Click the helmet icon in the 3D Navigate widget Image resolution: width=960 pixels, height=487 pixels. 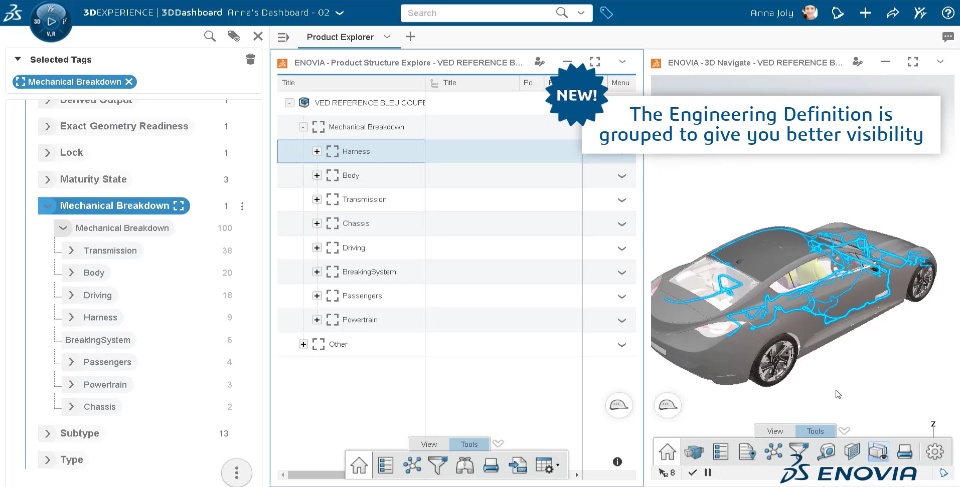[x=668, y=405]
